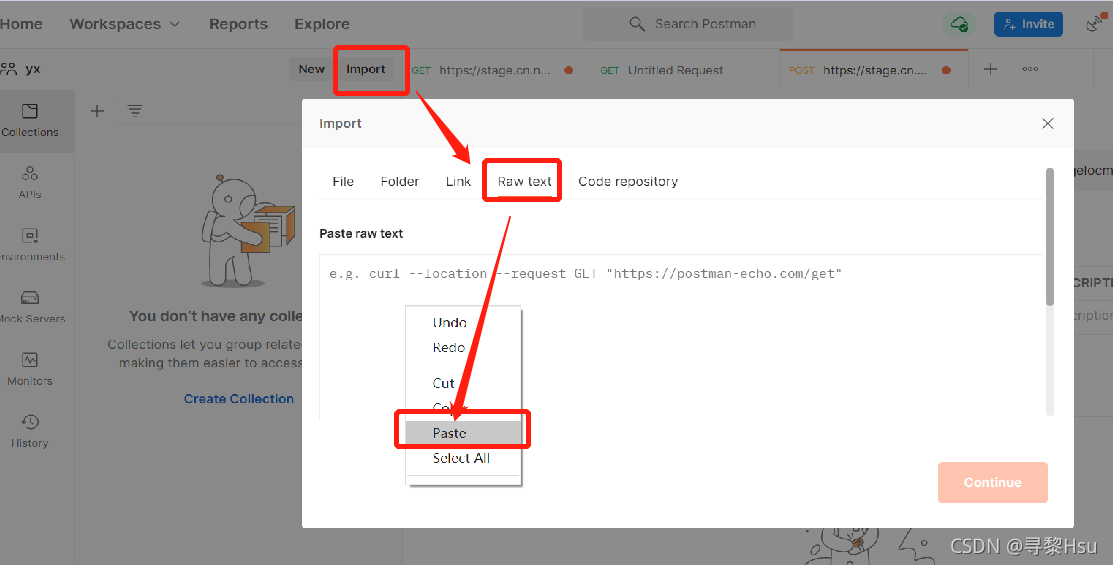Screen dimensions: 1113x565
Task: Open the GET Untitled Request tab
Action: [x=662, y=70]
